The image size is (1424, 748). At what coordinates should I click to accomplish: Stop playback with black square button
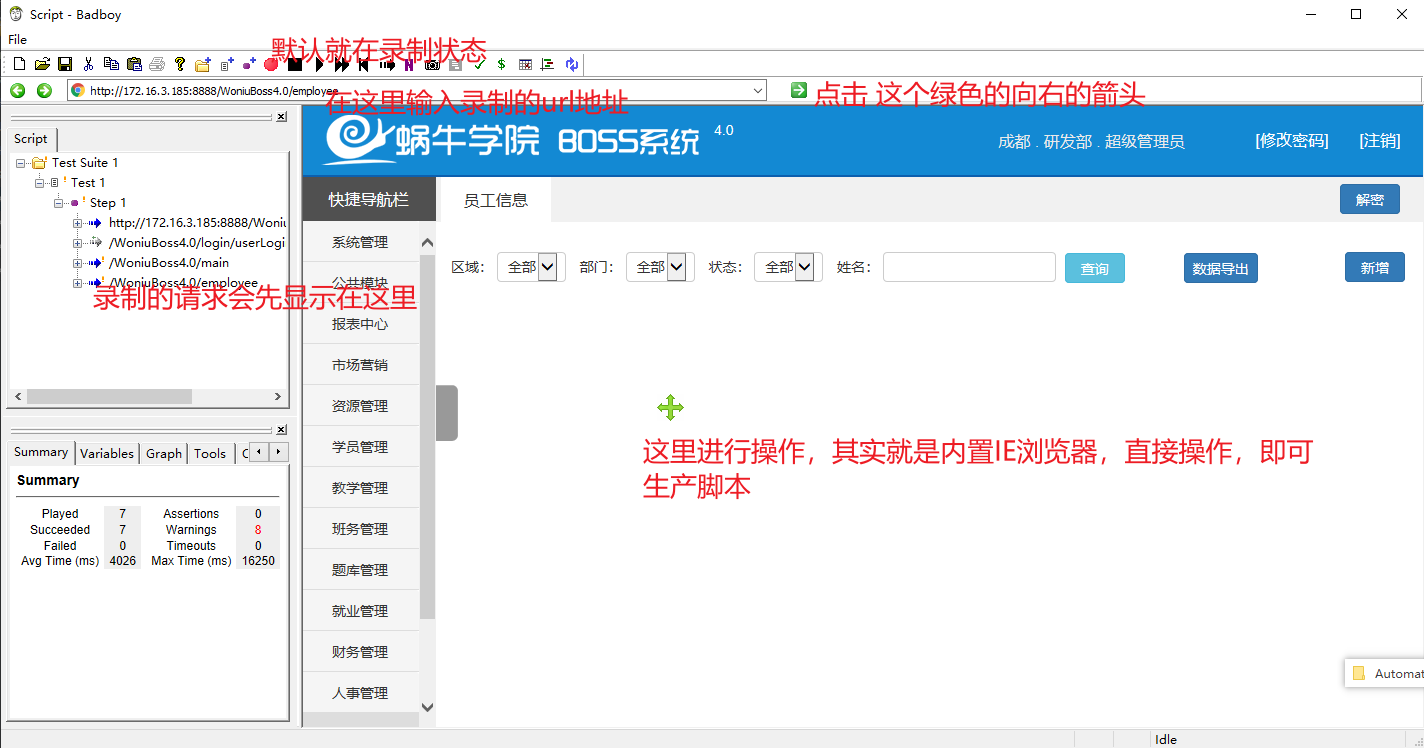295,65
